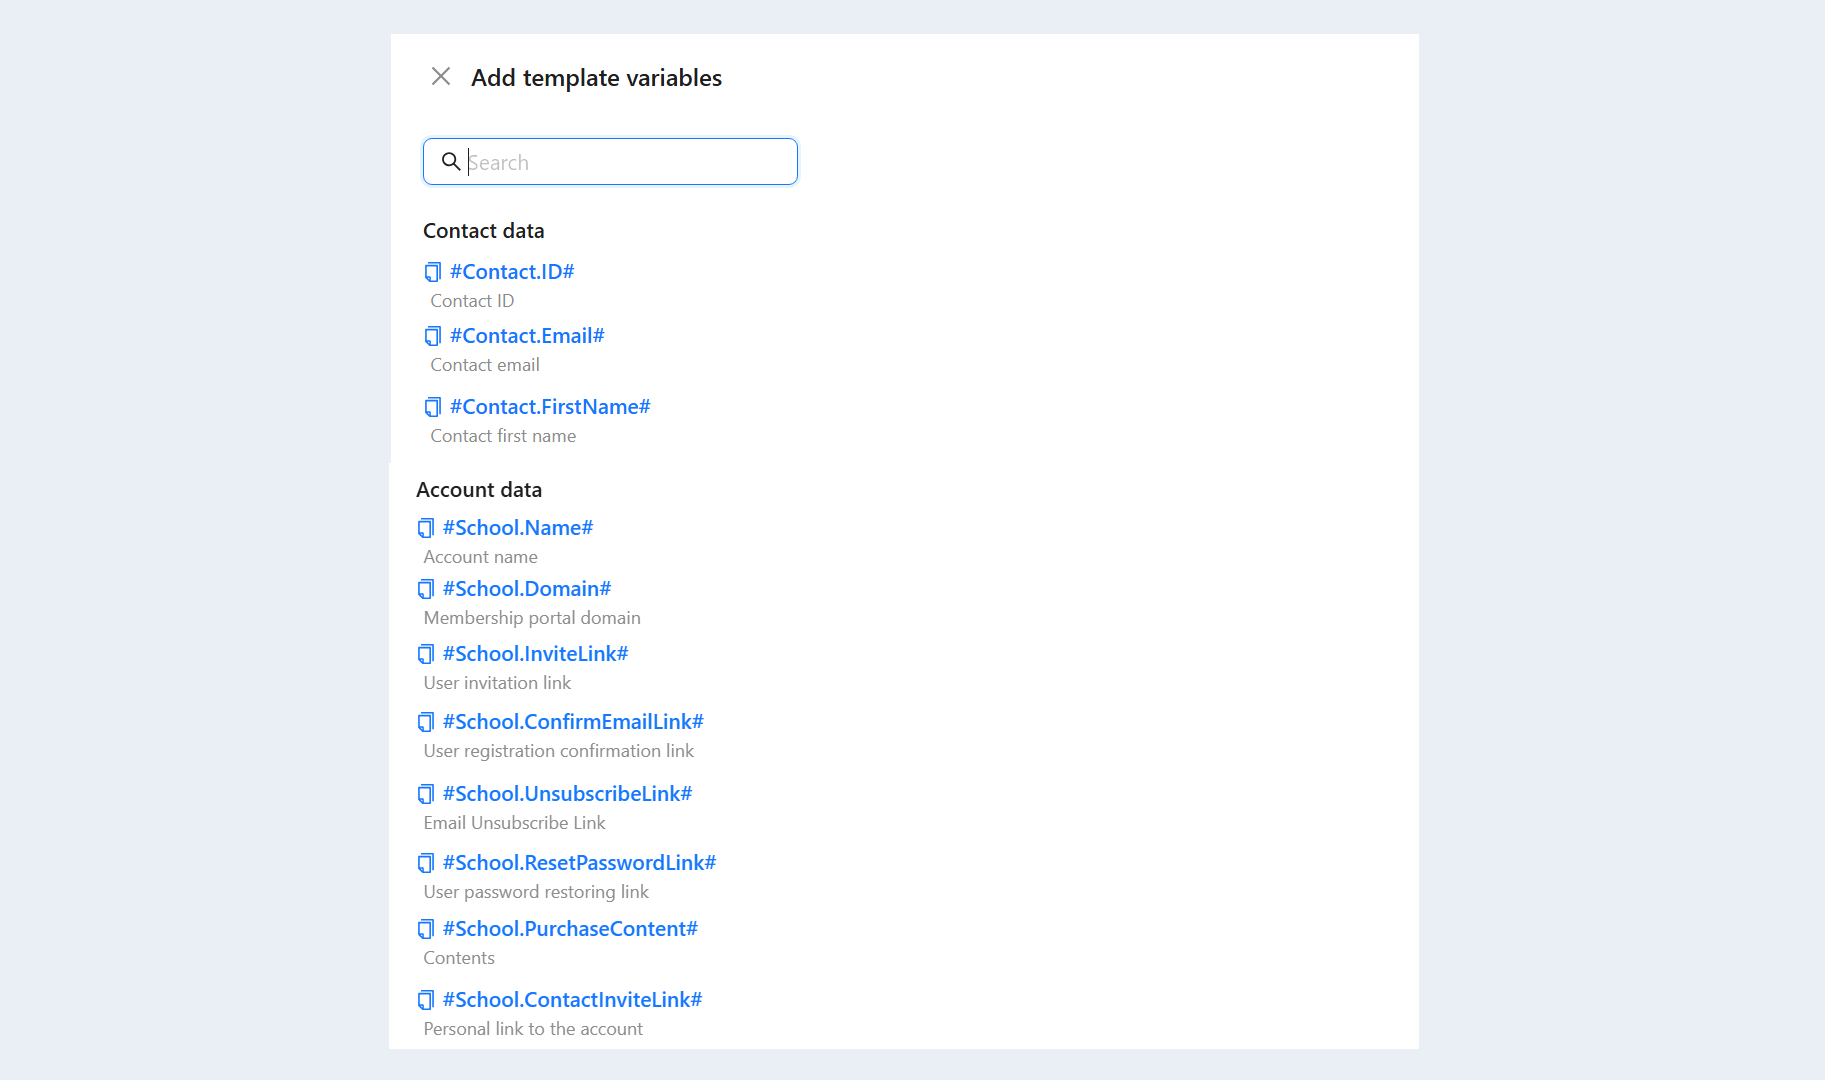Insert the #School.UnsubscribeLink# link text
1825x1080 pixels.
pyautogui.click(x=567, y=794)
